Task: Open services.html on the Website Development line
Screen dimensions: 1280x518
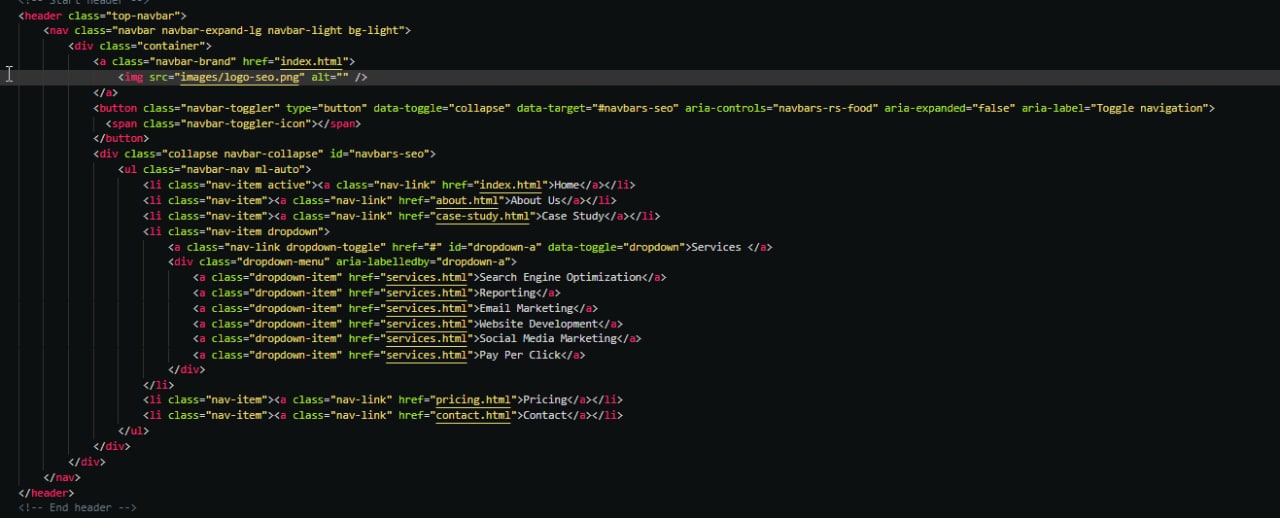Action: [427, 324]
